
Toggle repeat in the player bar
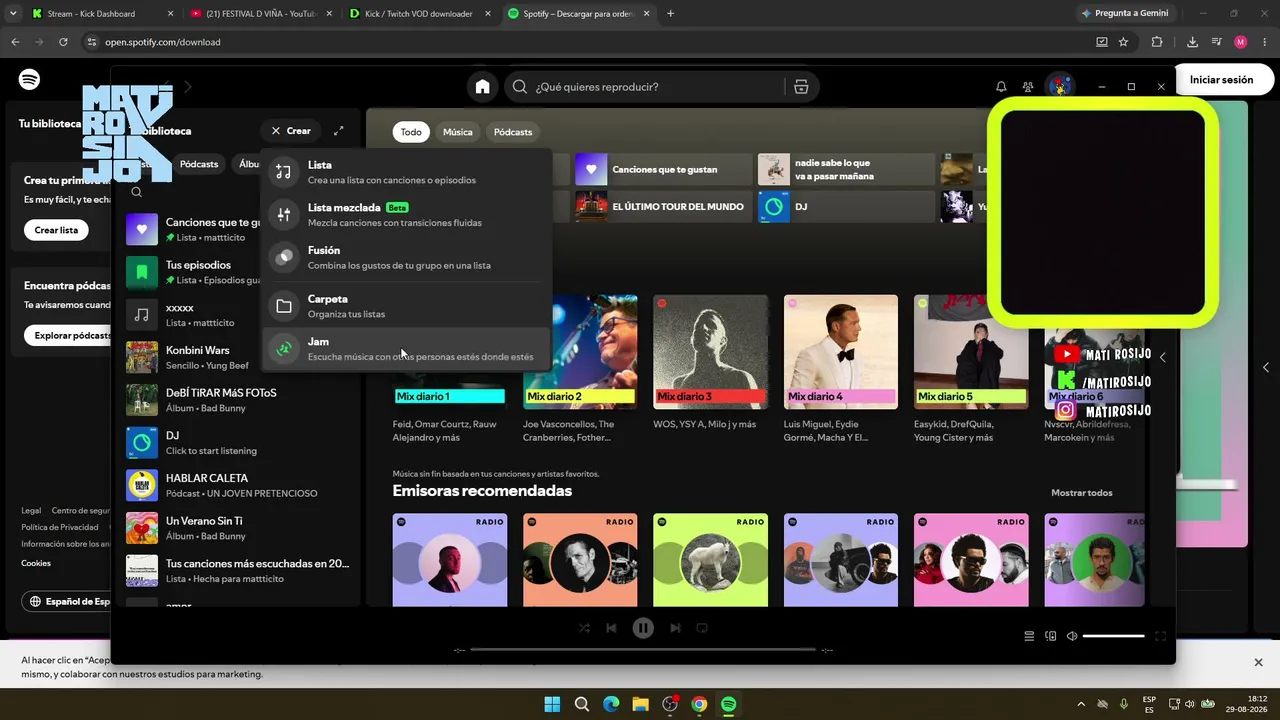click(702, 628)
